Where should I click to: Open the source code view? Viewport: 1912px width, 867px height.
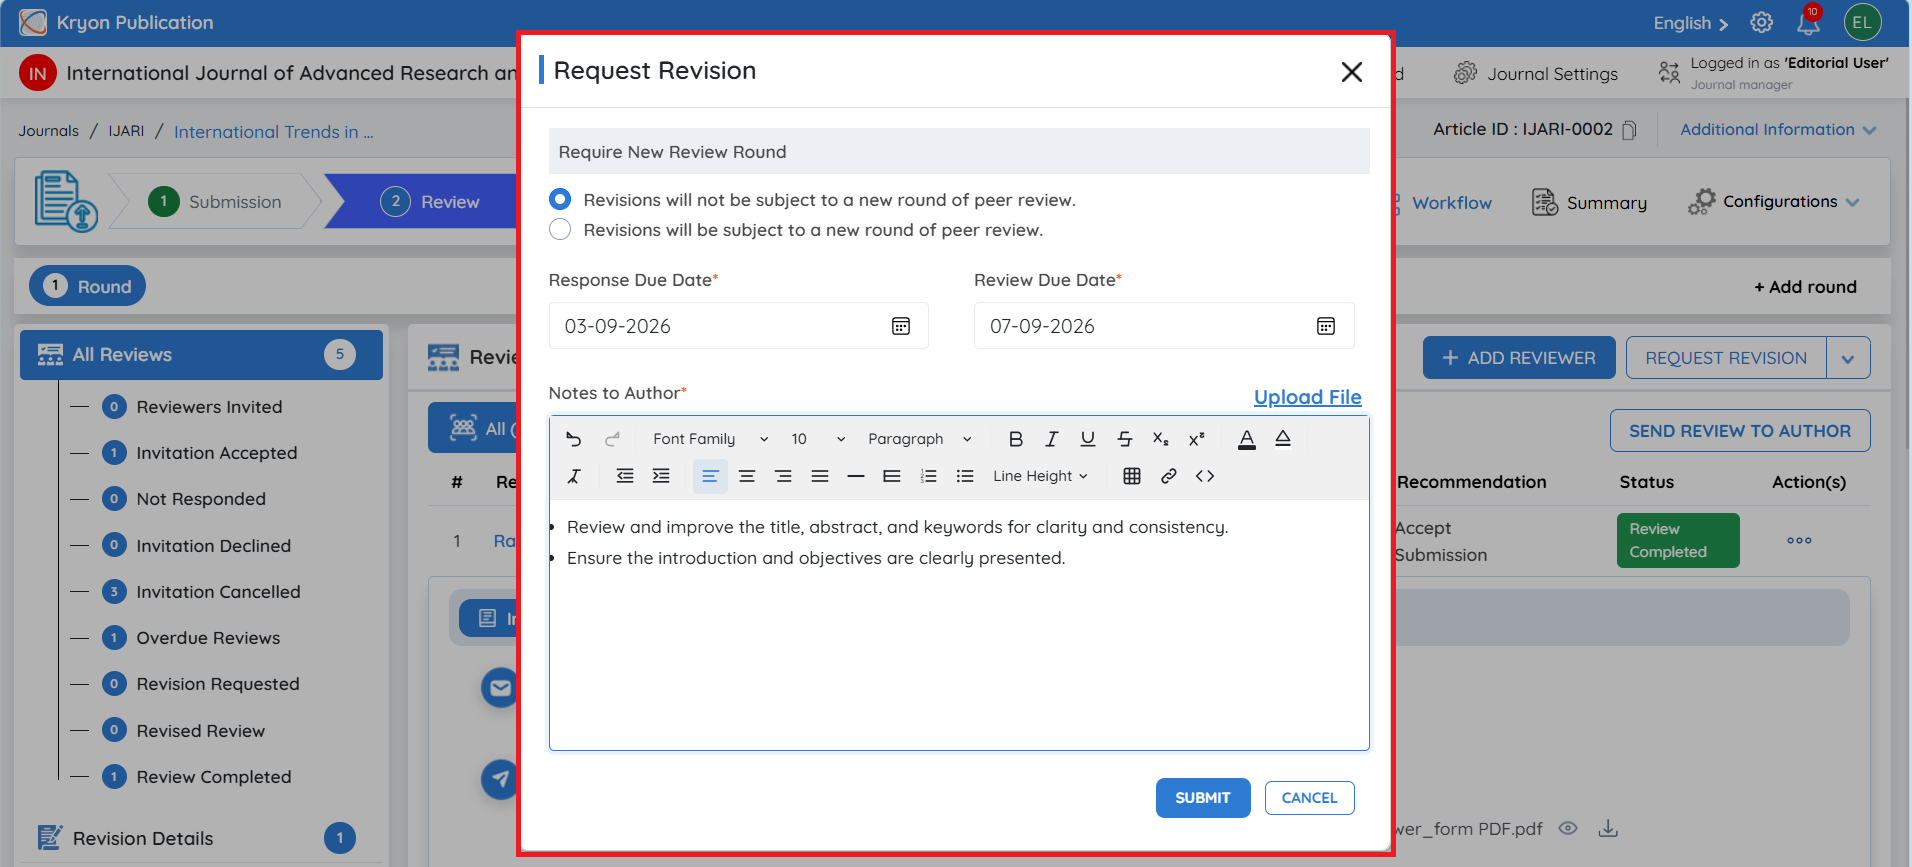tap(1205, 476)
